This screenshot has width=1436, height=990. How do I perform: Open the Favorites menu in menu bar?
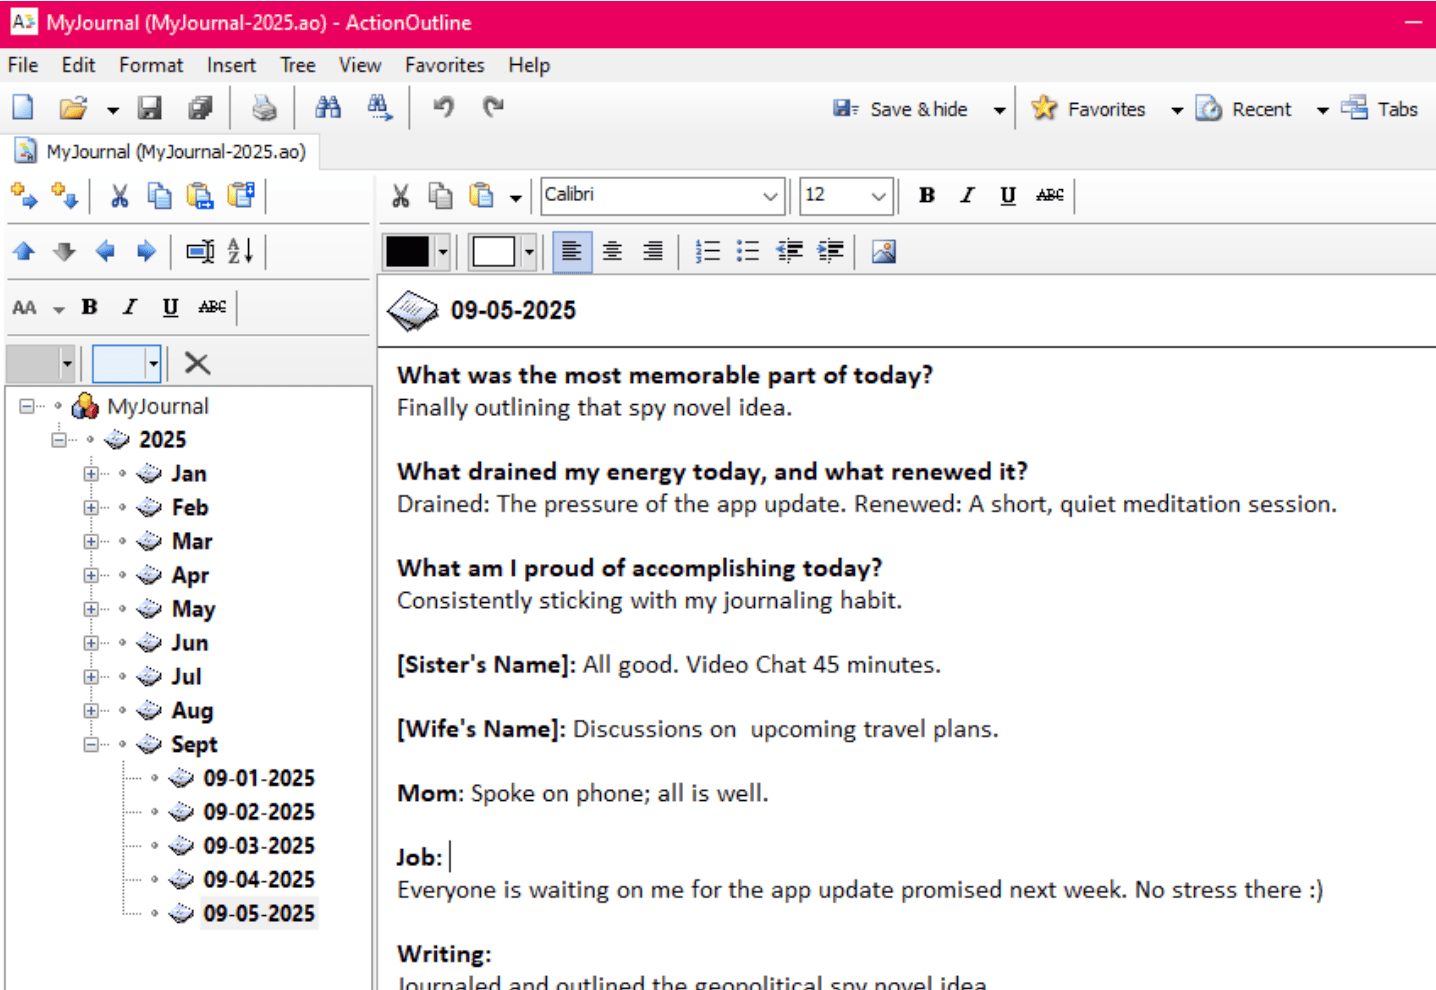coord(444,65)
